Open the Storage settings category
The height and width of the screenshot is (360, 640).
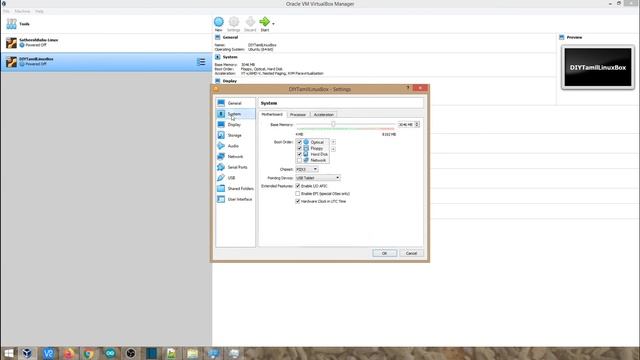(236, 135)
